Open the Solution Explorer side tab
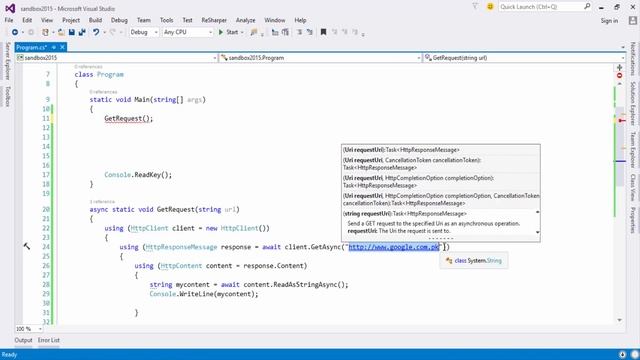Viewport: 640px width, 360px height. click(633, 103)
